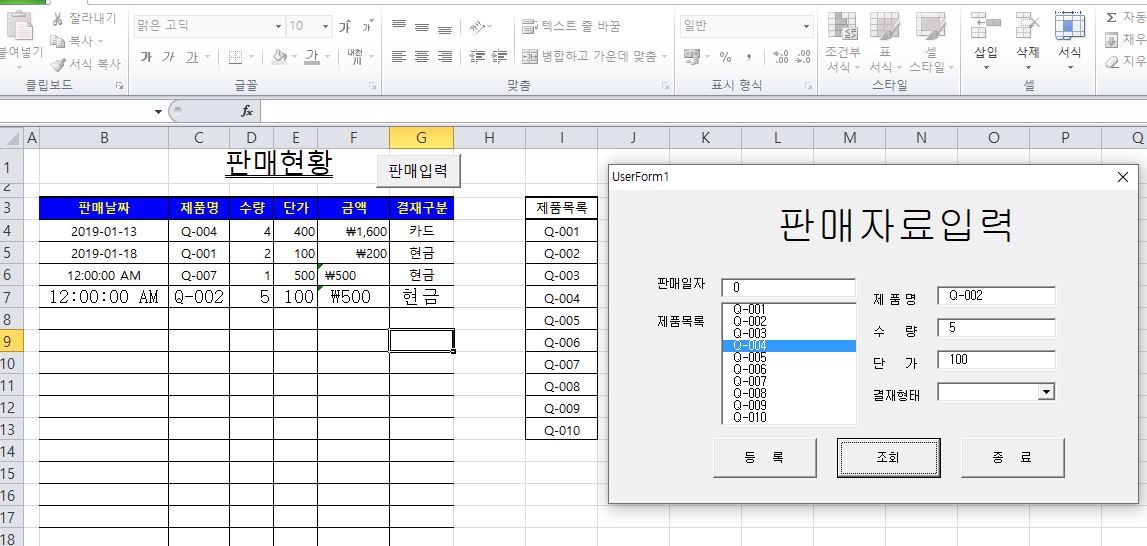Open the 결재형태 combo box dropdown
1147x546 pixels.
1046,393
